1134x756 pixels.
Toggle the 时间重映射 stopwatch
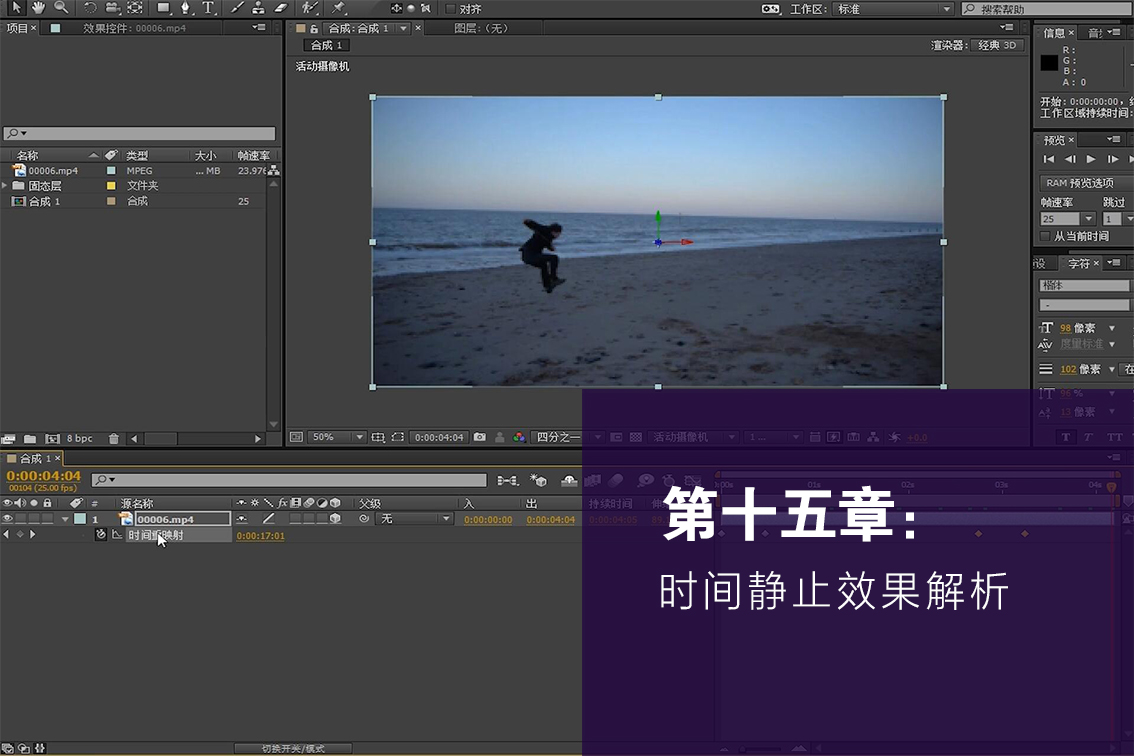click(101, 535)
